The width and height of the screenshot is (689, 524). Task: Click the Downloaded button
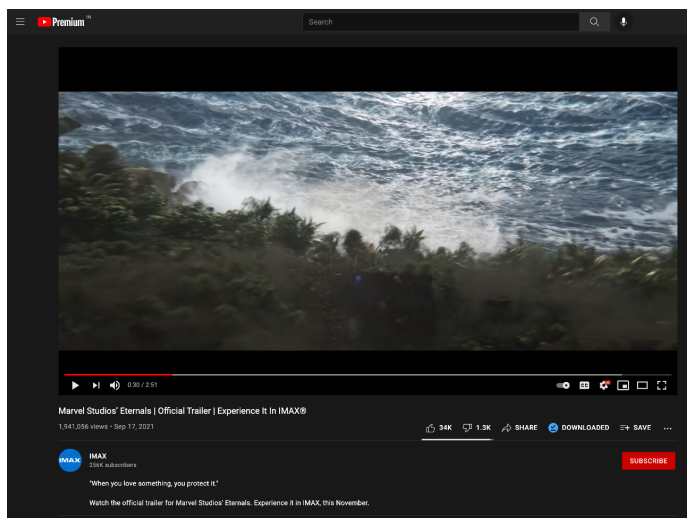pos(578,428)
